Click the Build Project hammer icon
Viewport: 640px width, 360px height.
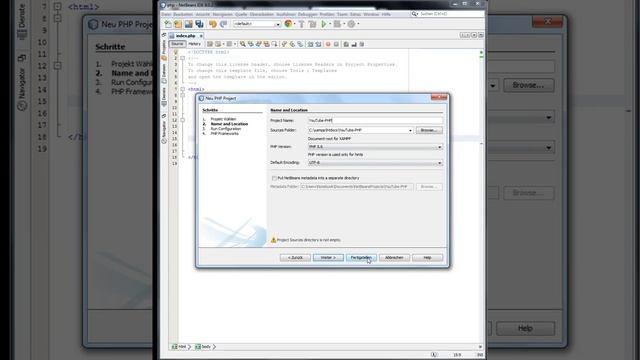[302, 24]
